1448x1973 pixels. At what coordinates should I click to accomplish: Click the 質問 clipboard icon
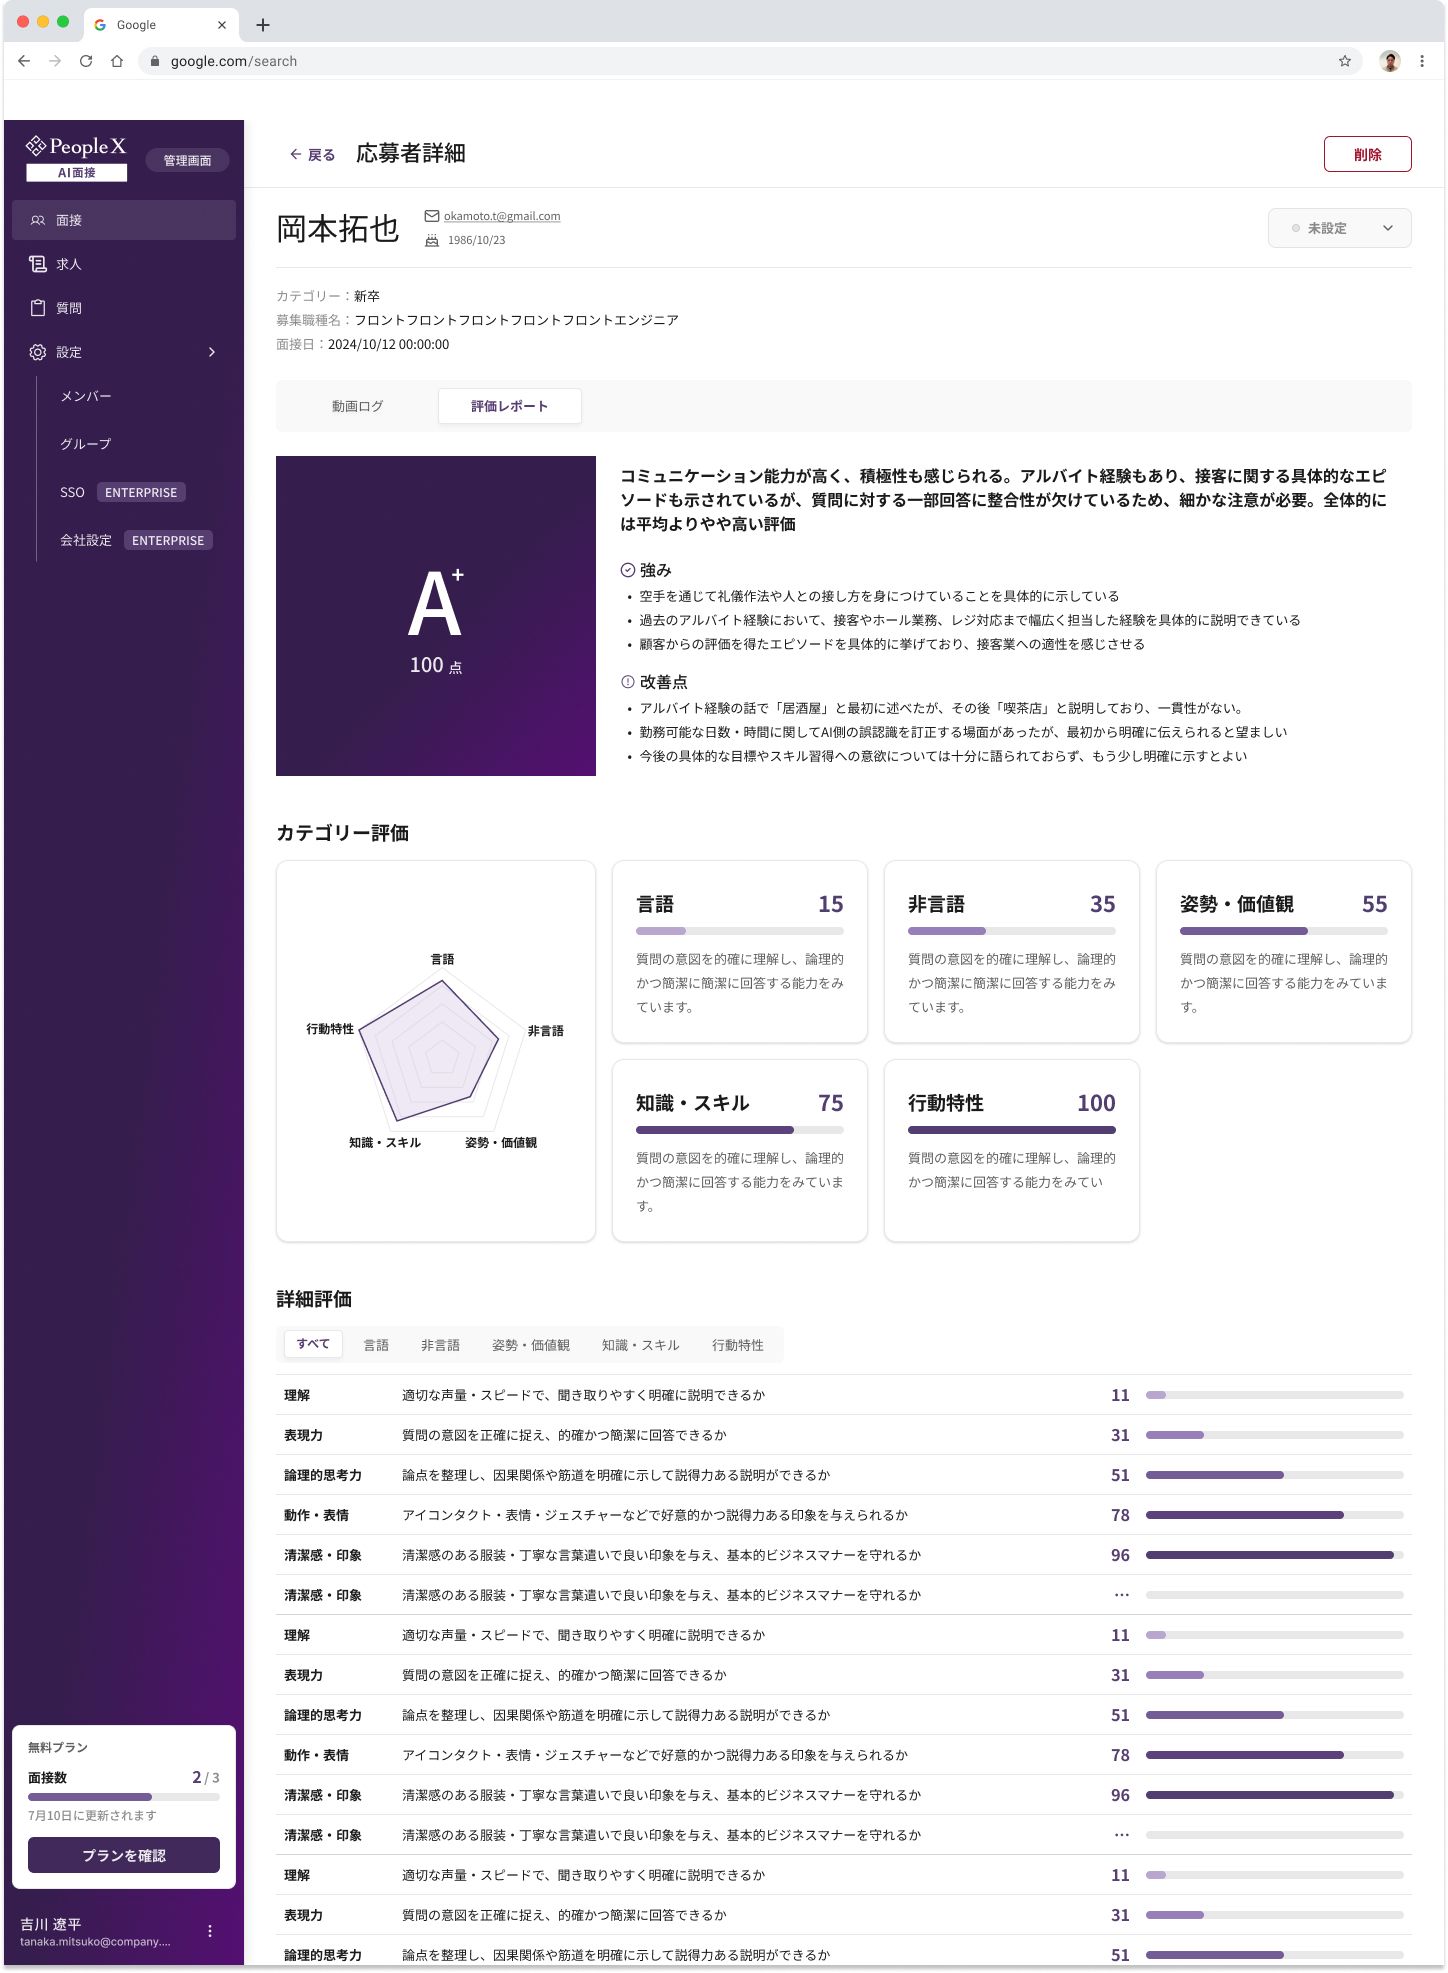click(x=38, y=308)
